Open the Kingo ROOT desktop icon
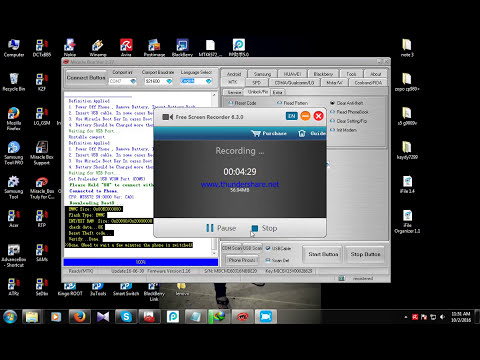Viewport: 480px width, 360px height. pos(70,290)
